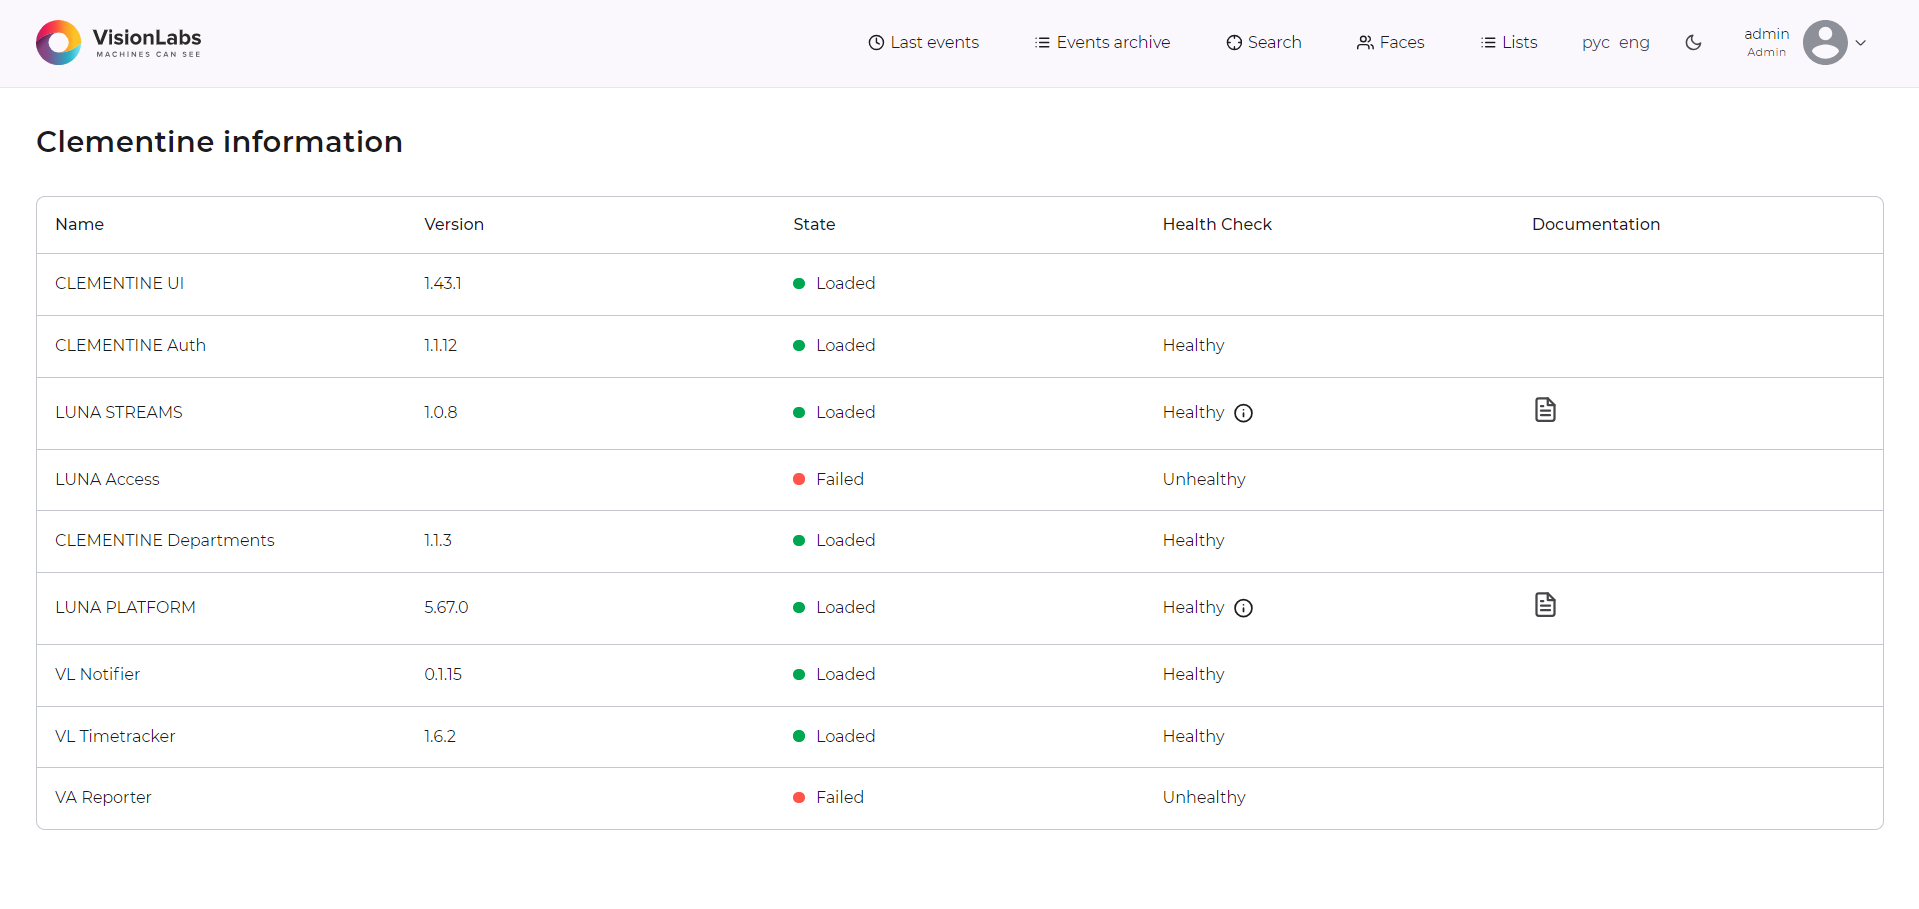1919x909 pixels.
Task: Click the VisionLabs logo
Action: tap(119, 43)
